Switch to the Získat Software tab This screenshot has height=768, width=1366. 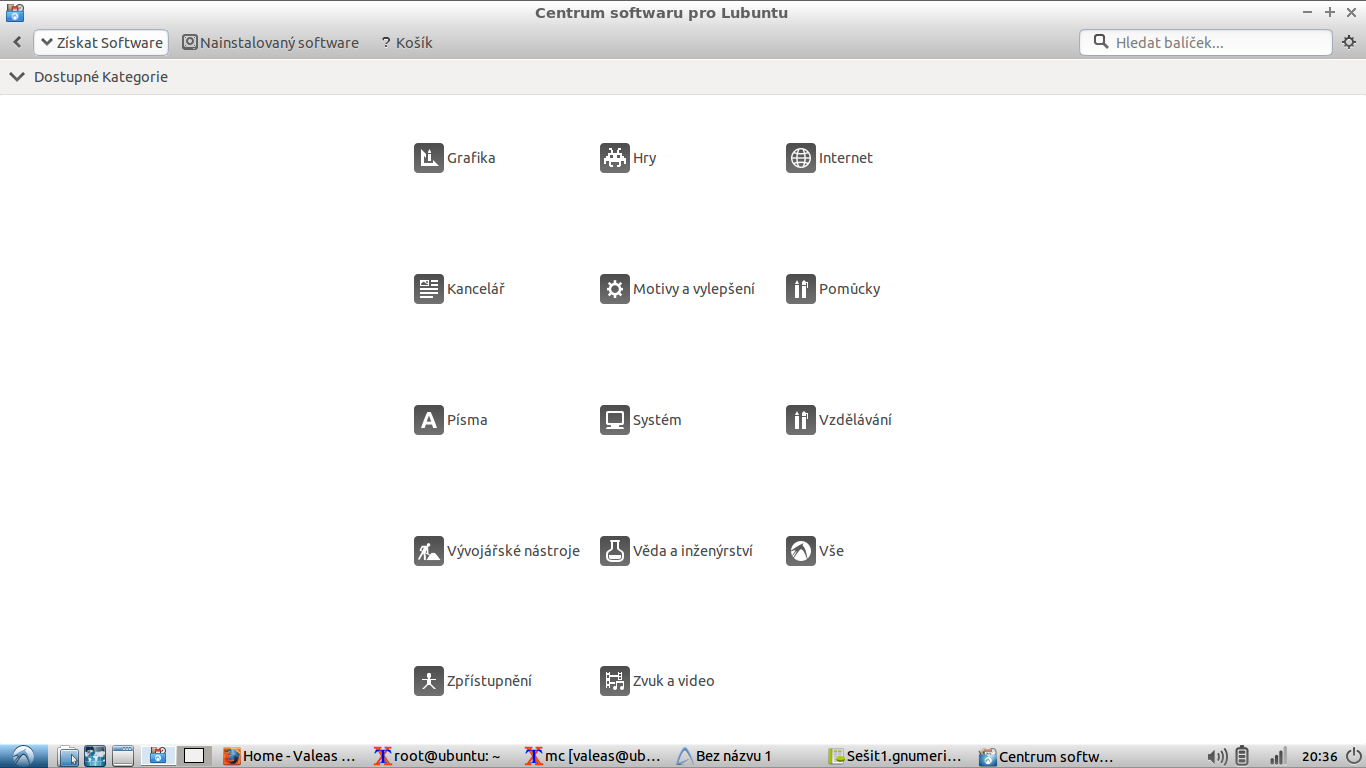click(x=101, y=43)
